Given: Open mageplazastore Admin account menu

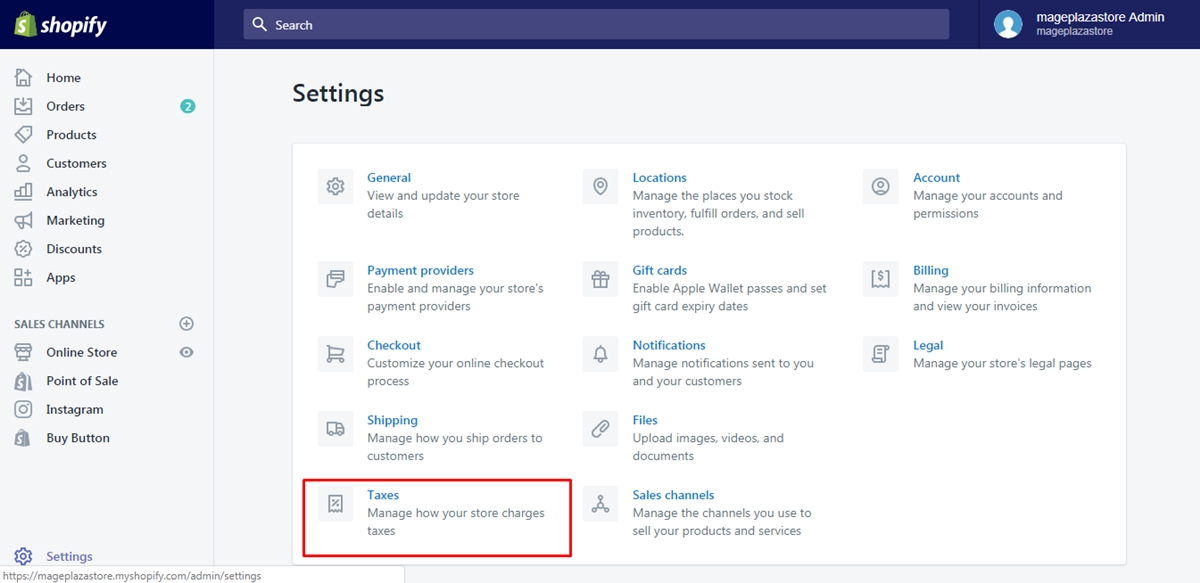Looking at the screenshot, I should point(1089,24).
